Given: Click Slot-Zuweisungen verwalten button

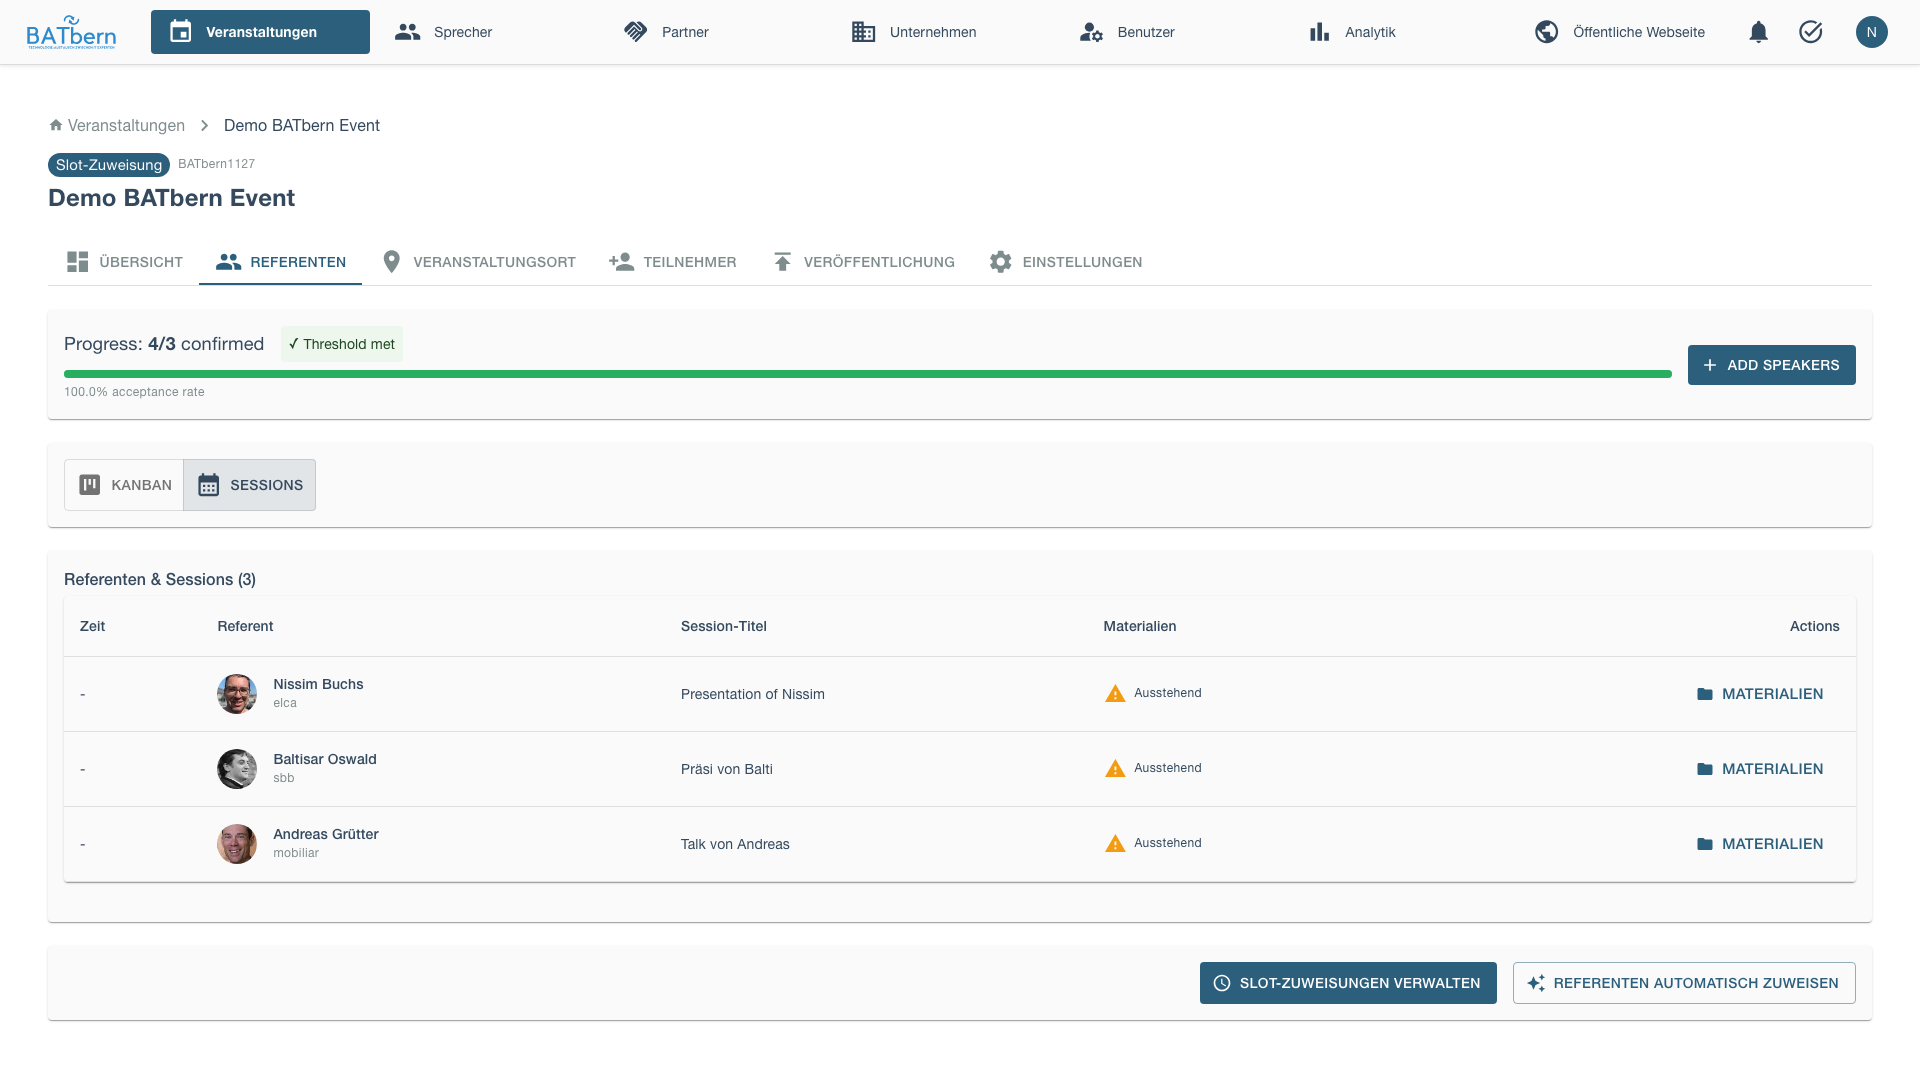Looking at the screenshot, I should [1348, 983].
